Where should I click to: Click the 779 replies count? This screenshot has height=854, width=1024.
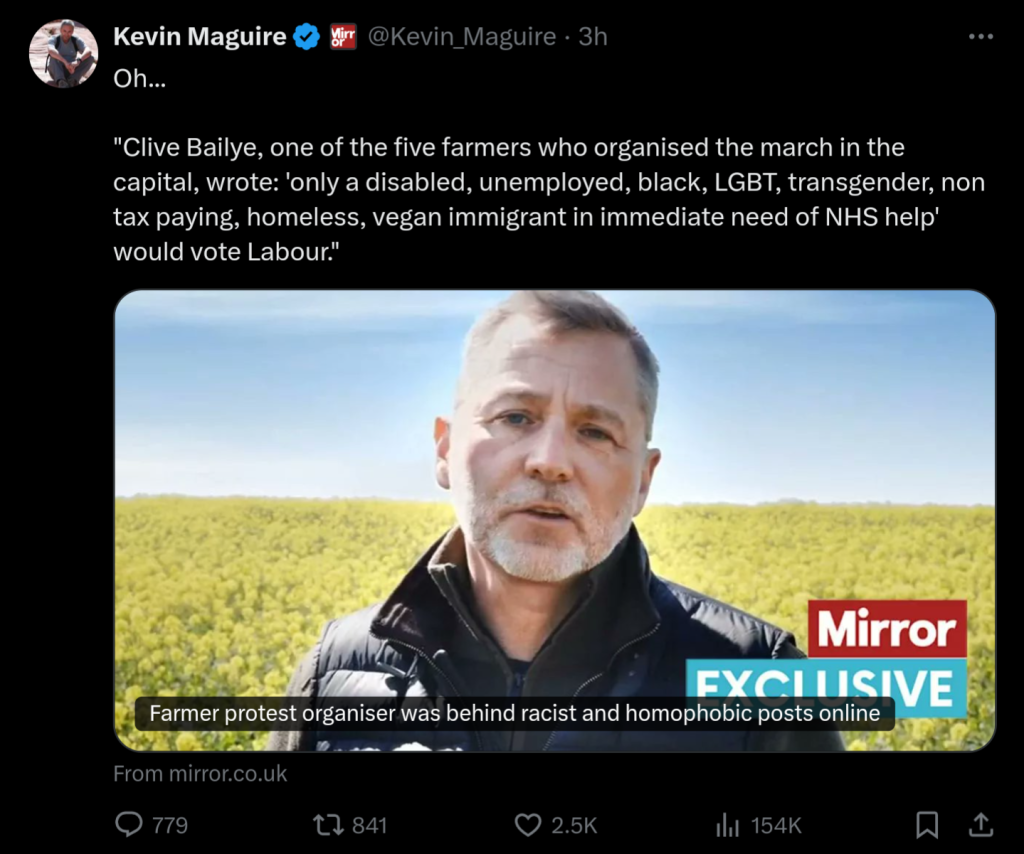(x=169, y=825)
